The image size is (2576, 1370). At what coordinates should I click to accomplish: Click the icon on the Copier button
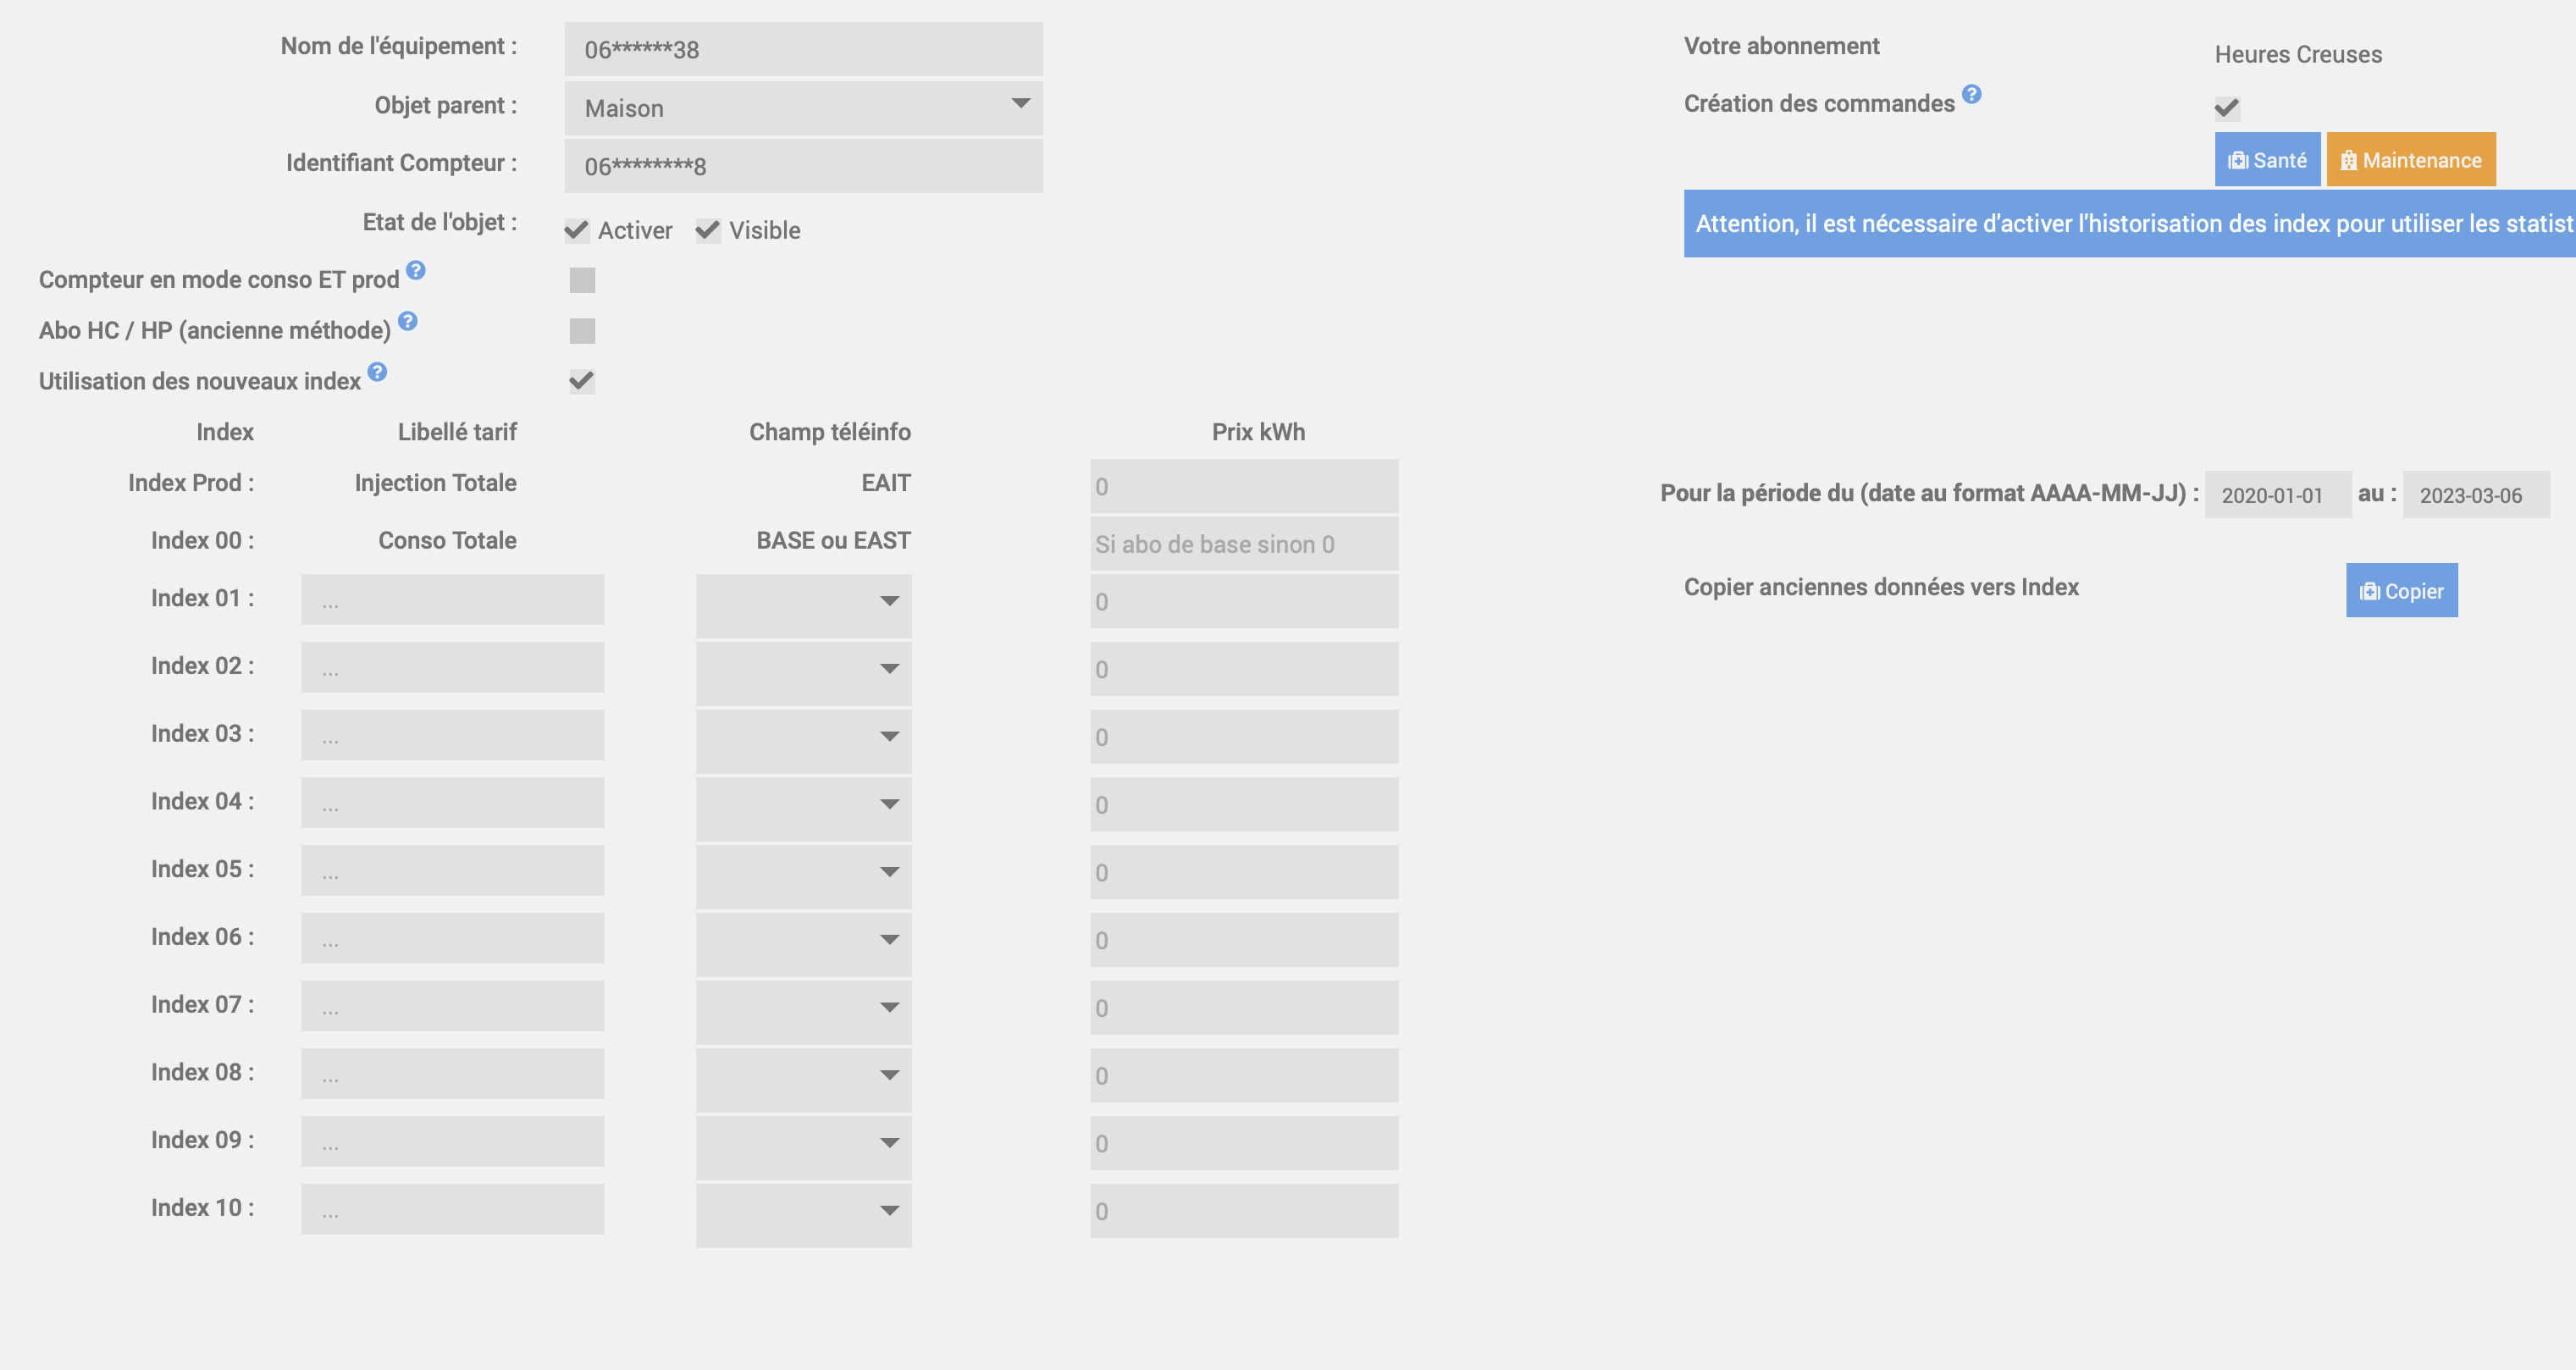pyautogui.click(x=2369, y=592)
